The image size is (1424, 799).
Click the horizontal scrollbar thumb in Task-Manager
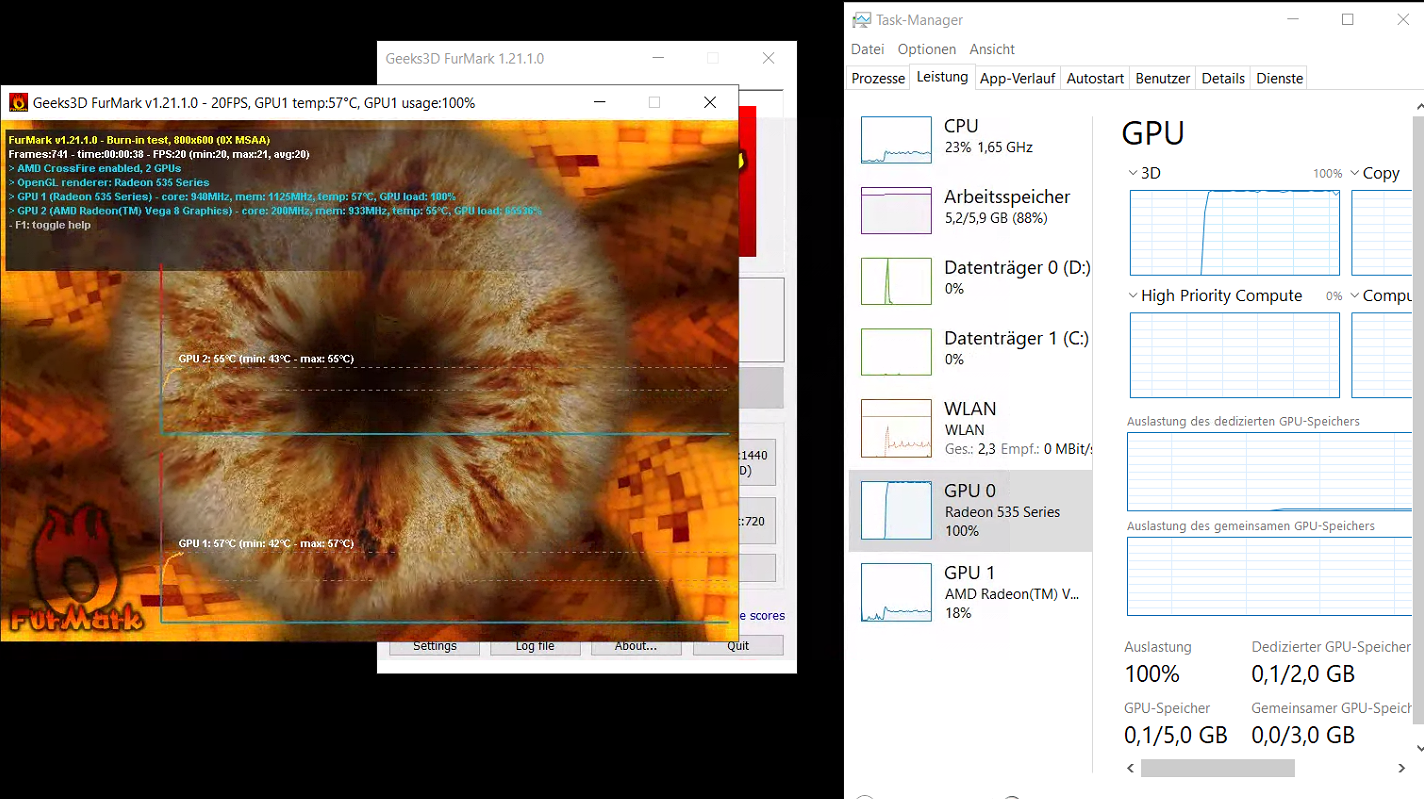1218,768
